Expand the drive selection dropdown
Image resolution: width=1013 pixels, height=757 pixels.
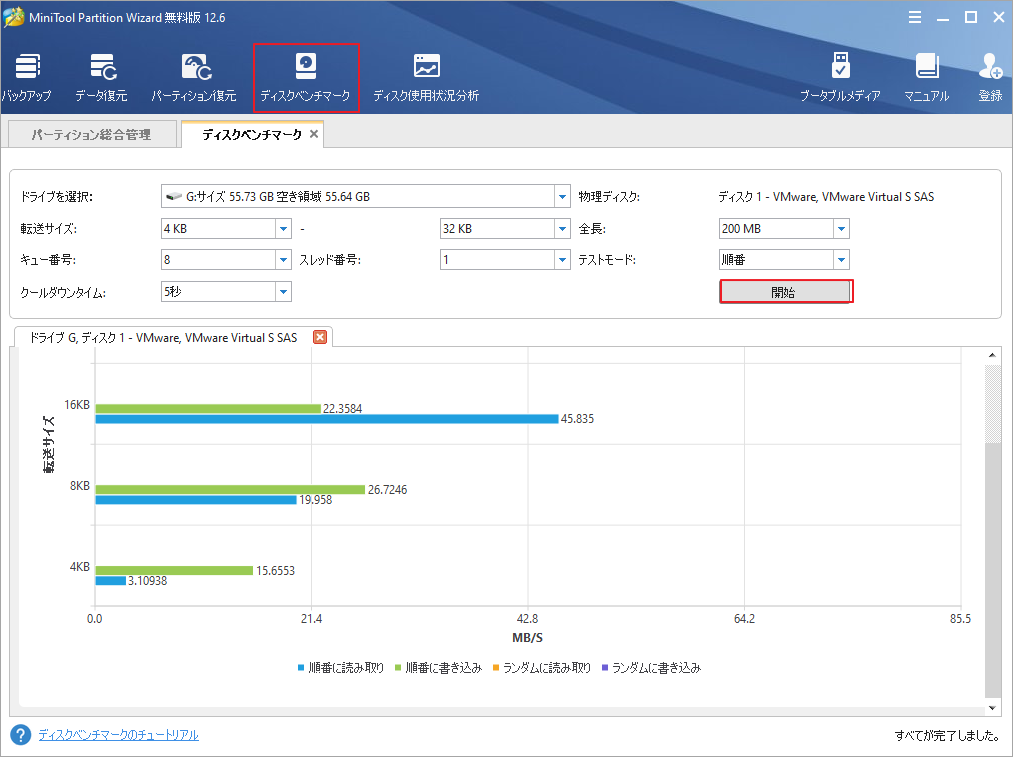coord(562,196)
